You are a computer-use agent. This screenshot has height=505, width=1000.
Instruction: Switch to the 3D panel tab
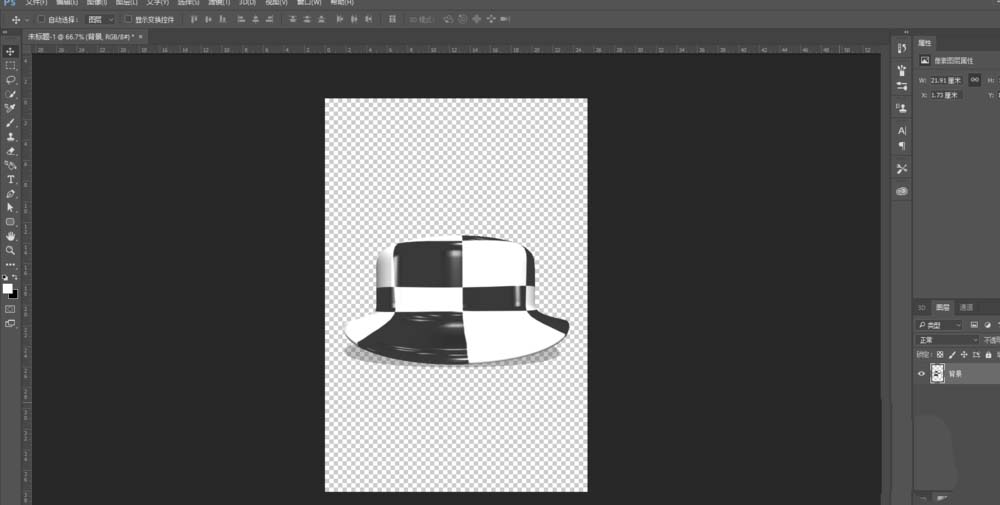coord(922,308)
